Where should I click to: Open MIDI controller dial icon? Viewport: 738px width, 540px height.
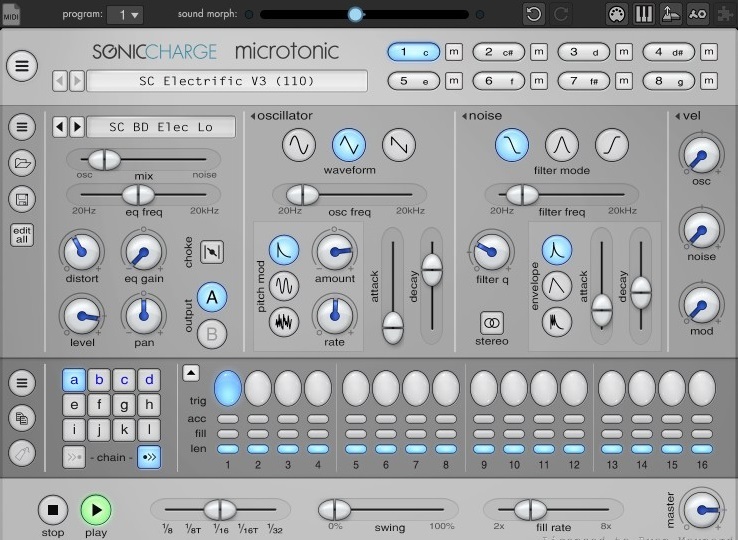pyautogui.click(x=617, y=14)
